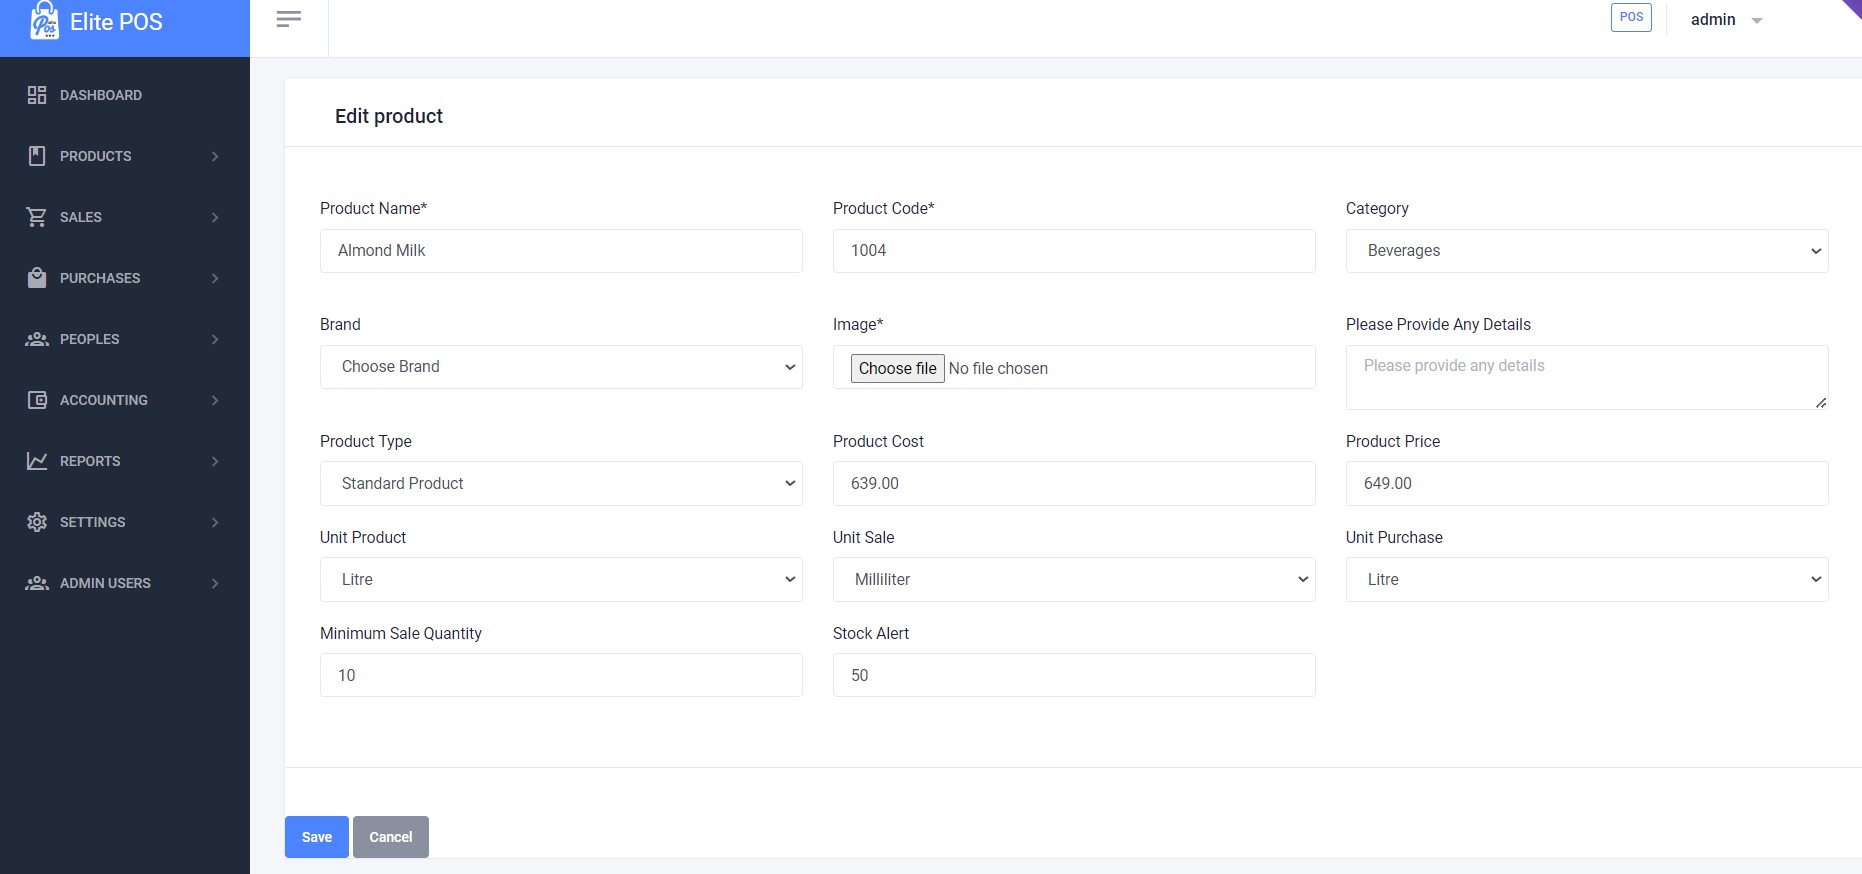Expand the Peoples submenu chevron
This screenshot has height=874, width=1862.
pos(215,339)
